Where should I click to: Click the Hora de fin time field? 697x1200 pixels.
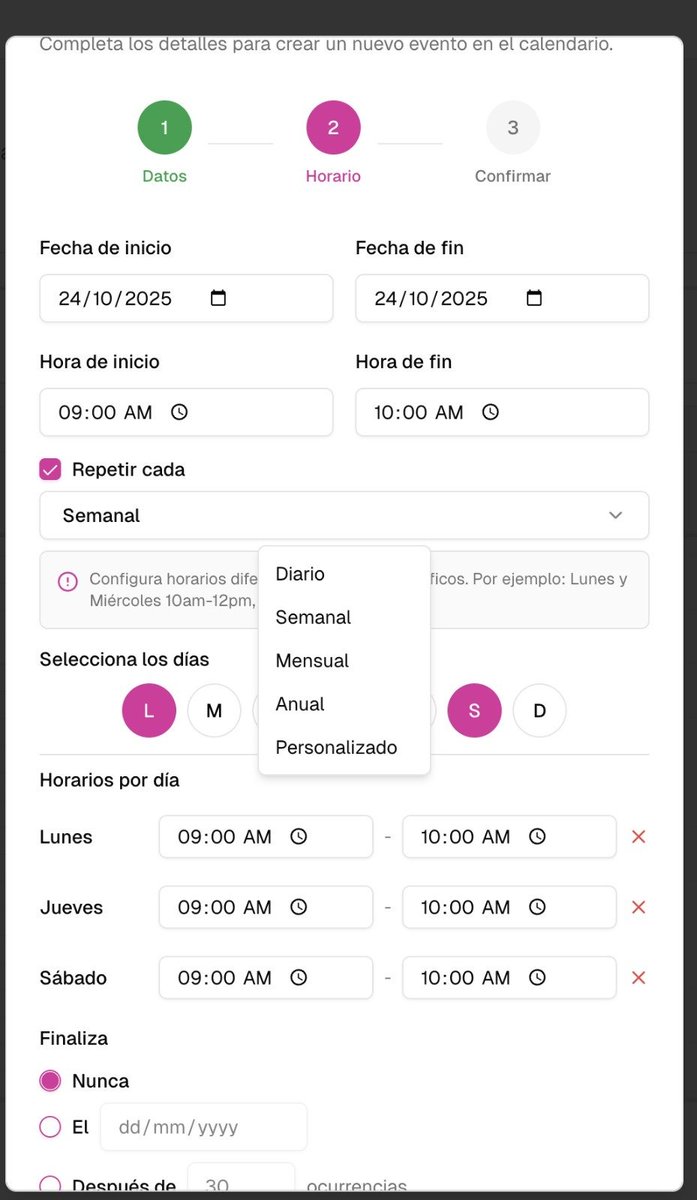tap(502, 412)
